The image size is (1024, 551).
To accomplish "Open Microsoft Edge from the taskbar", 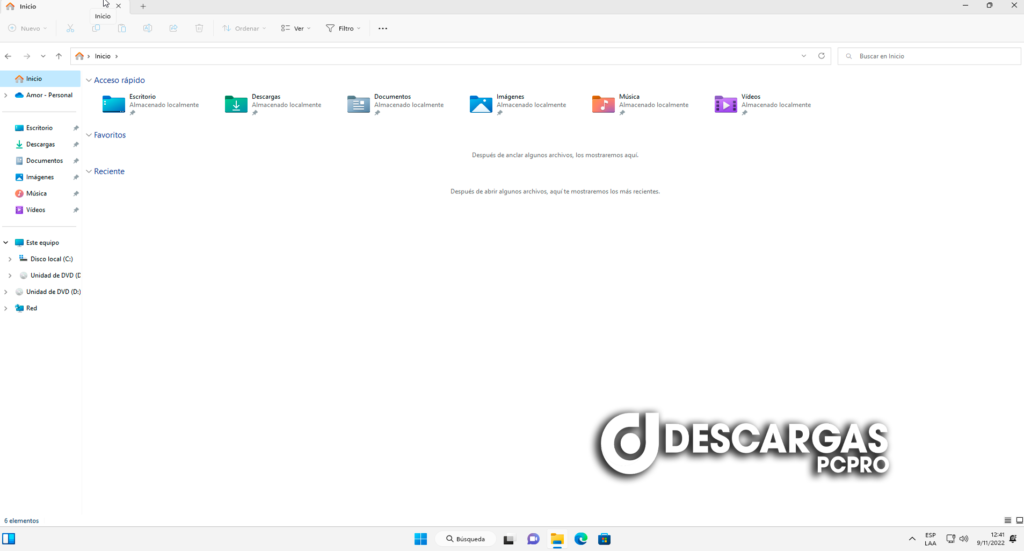I will pos(581,539).
